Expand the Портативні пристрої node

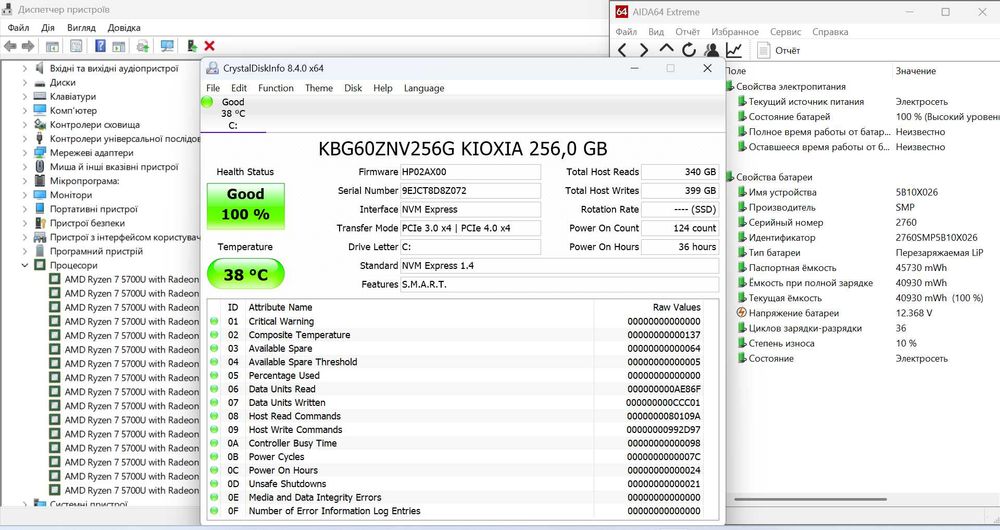25,209
